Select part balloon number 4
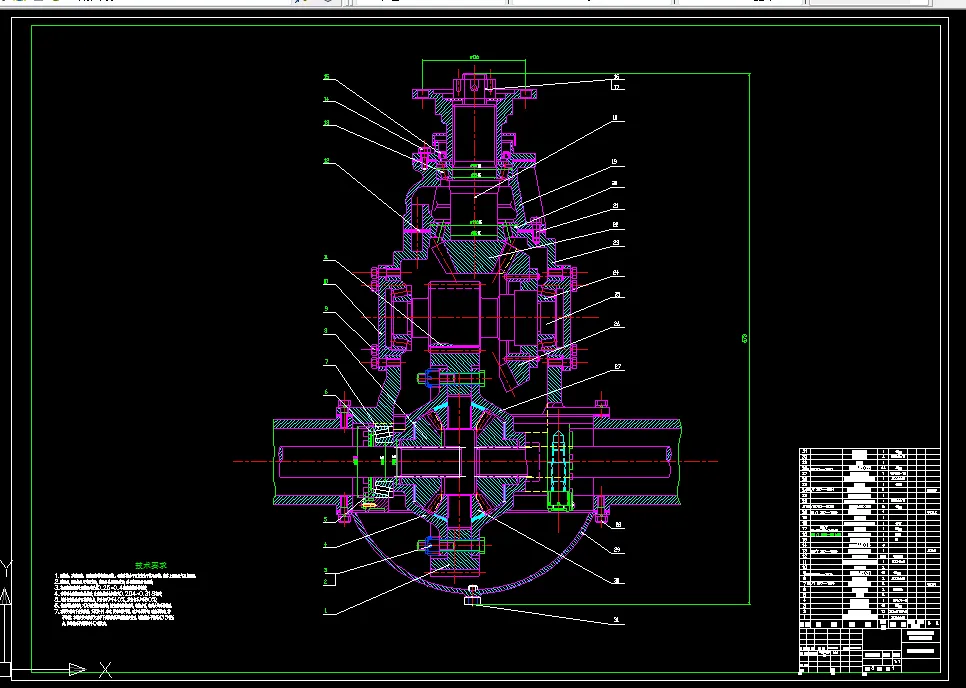Screen dimensions: 966x688 [x=326, y=544]
